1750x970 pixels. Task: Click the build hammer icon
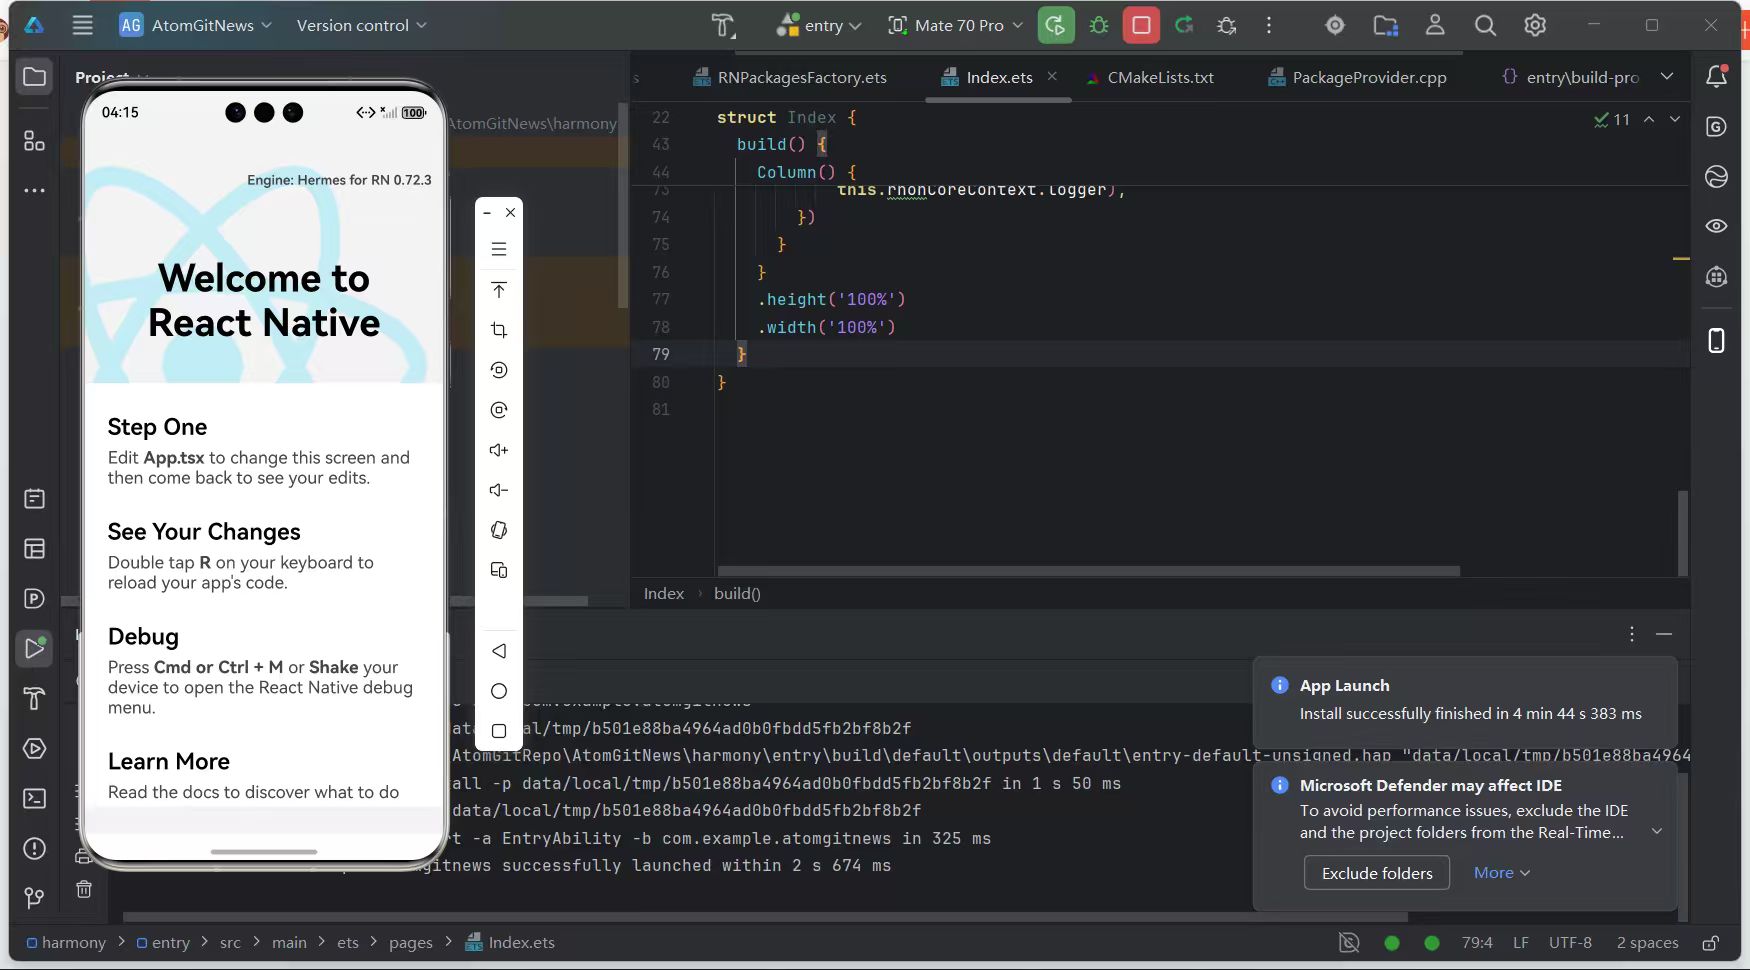pyautogui.click(x=723, y=25)
